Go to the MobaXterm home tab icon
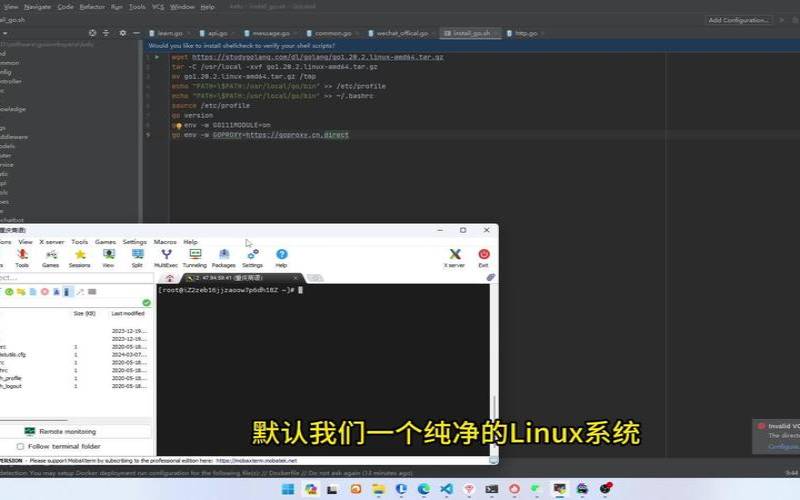This screenshot has width=800, height=500. pyautogui.click(x=170, y=278)
